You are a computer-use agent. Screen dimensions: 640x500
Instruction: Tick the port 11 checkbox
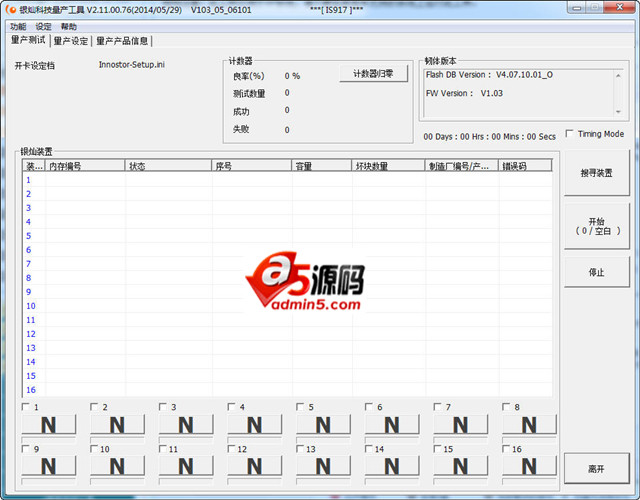(163, 449)
